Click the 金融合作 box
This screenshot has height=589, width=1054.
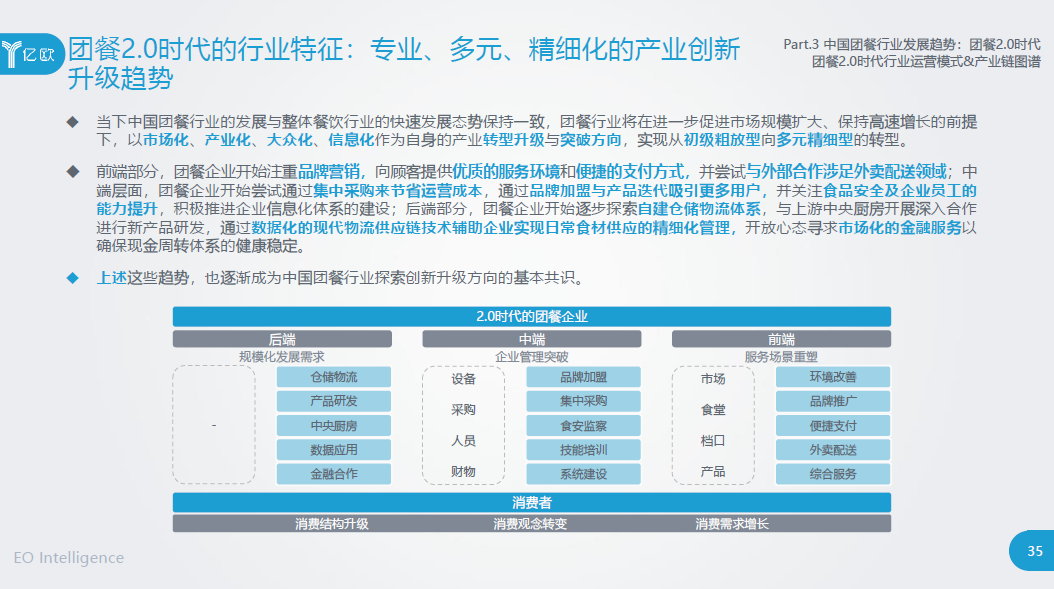pos(333,474)
